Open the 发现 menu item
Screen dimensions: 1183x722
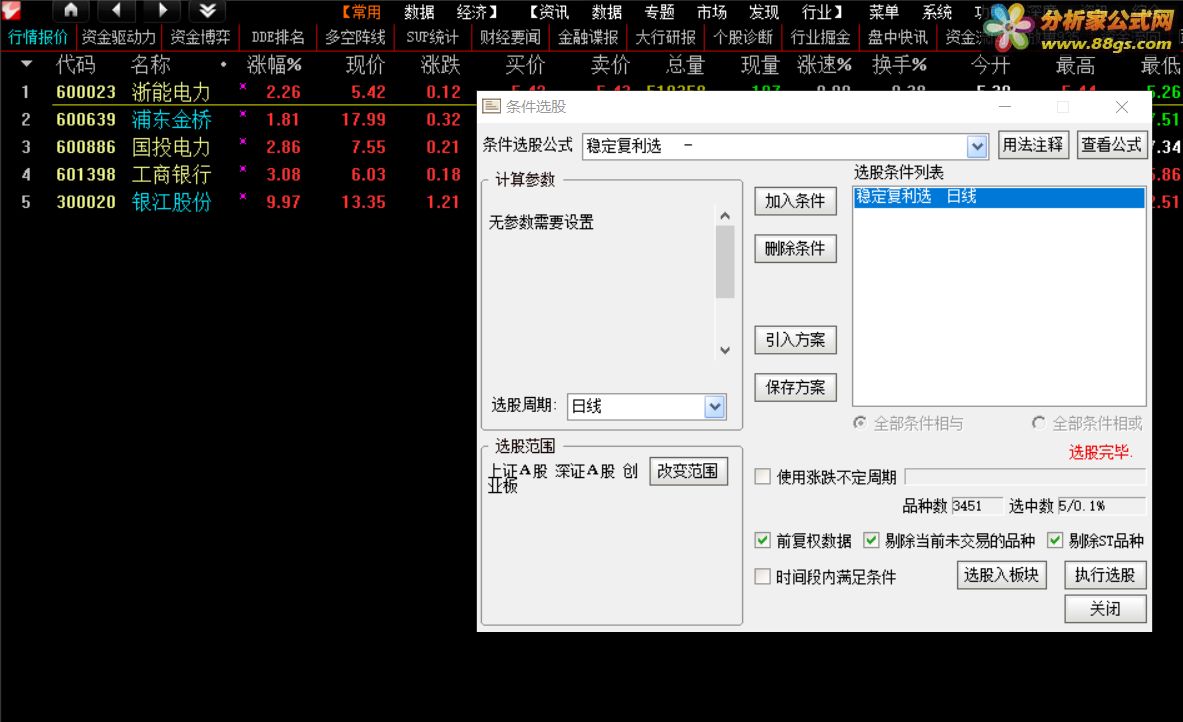pyautogui.click(x=763, y=12)
